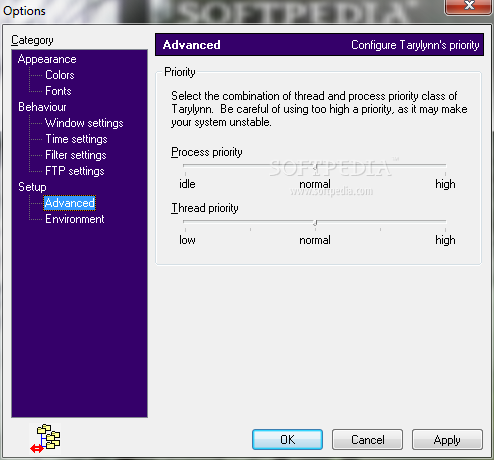
Task: Click the Thread priority 'high' label
Action: [x=445, y=240]
